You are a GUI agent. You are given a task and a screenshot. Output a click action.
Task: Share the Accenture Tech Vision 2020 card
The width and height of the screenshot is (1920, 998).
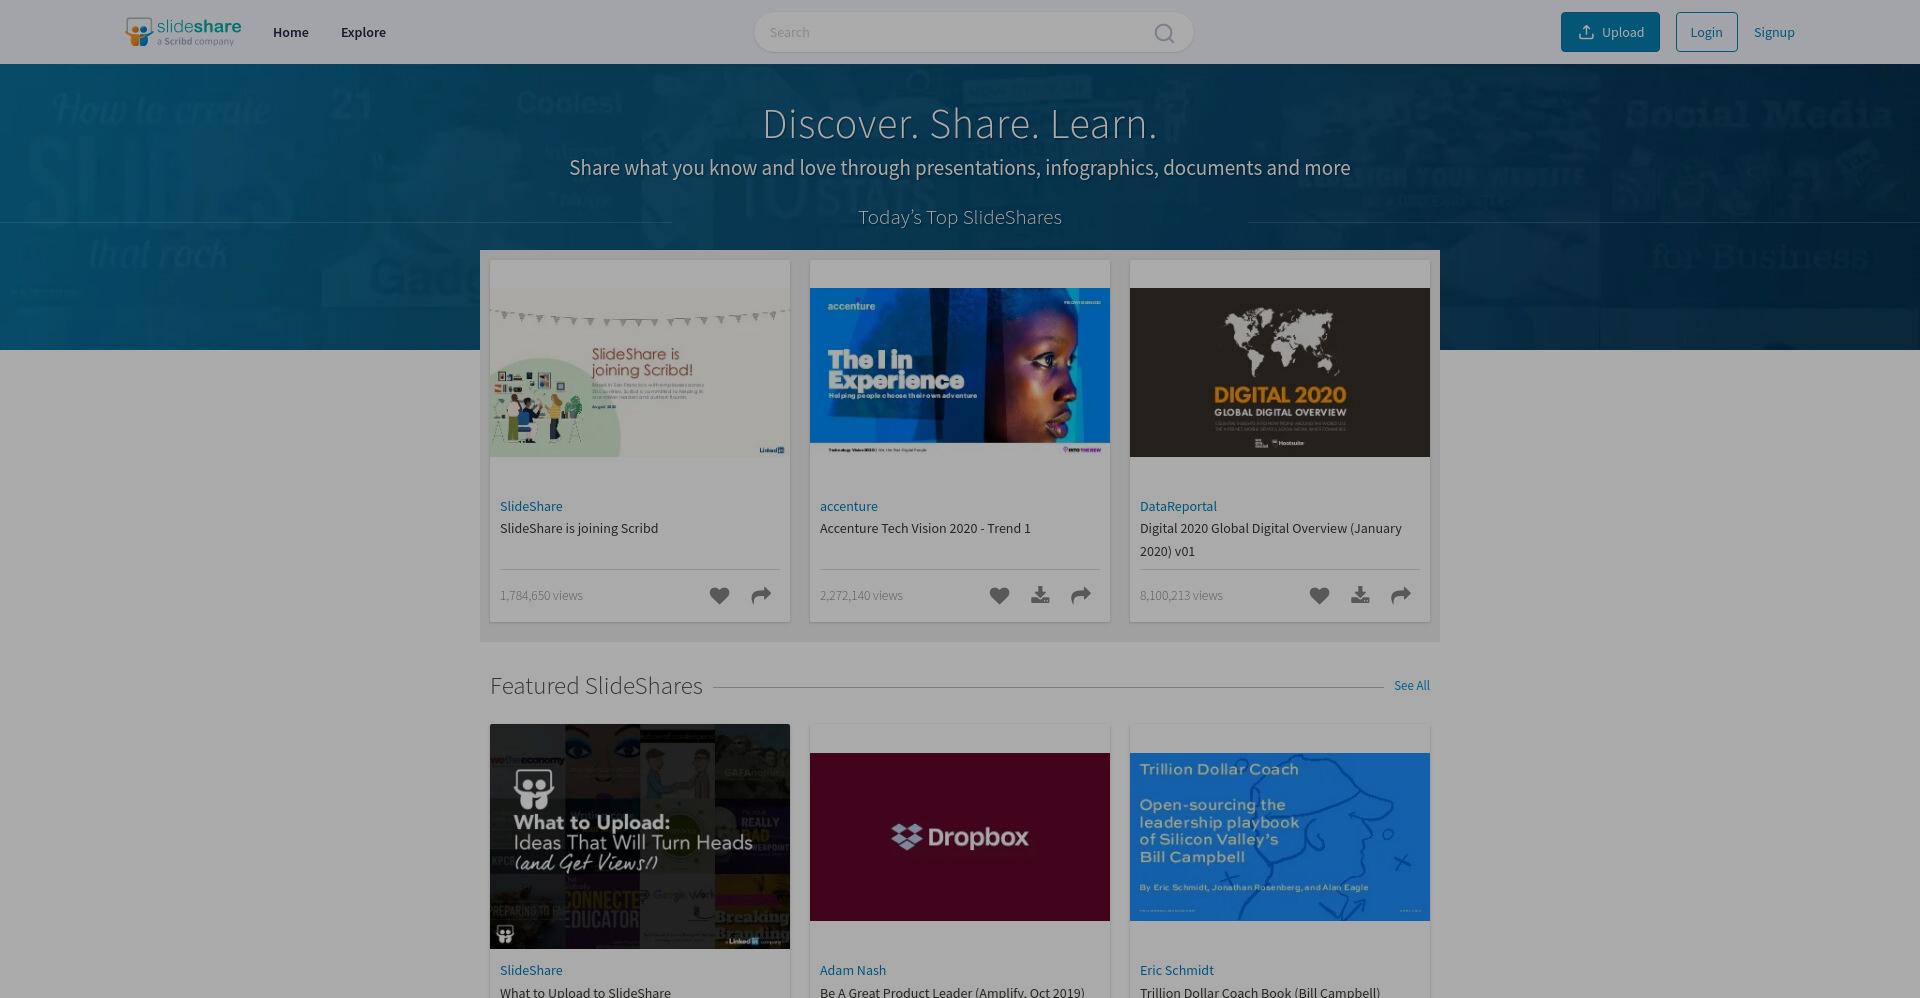(1081, 596)
